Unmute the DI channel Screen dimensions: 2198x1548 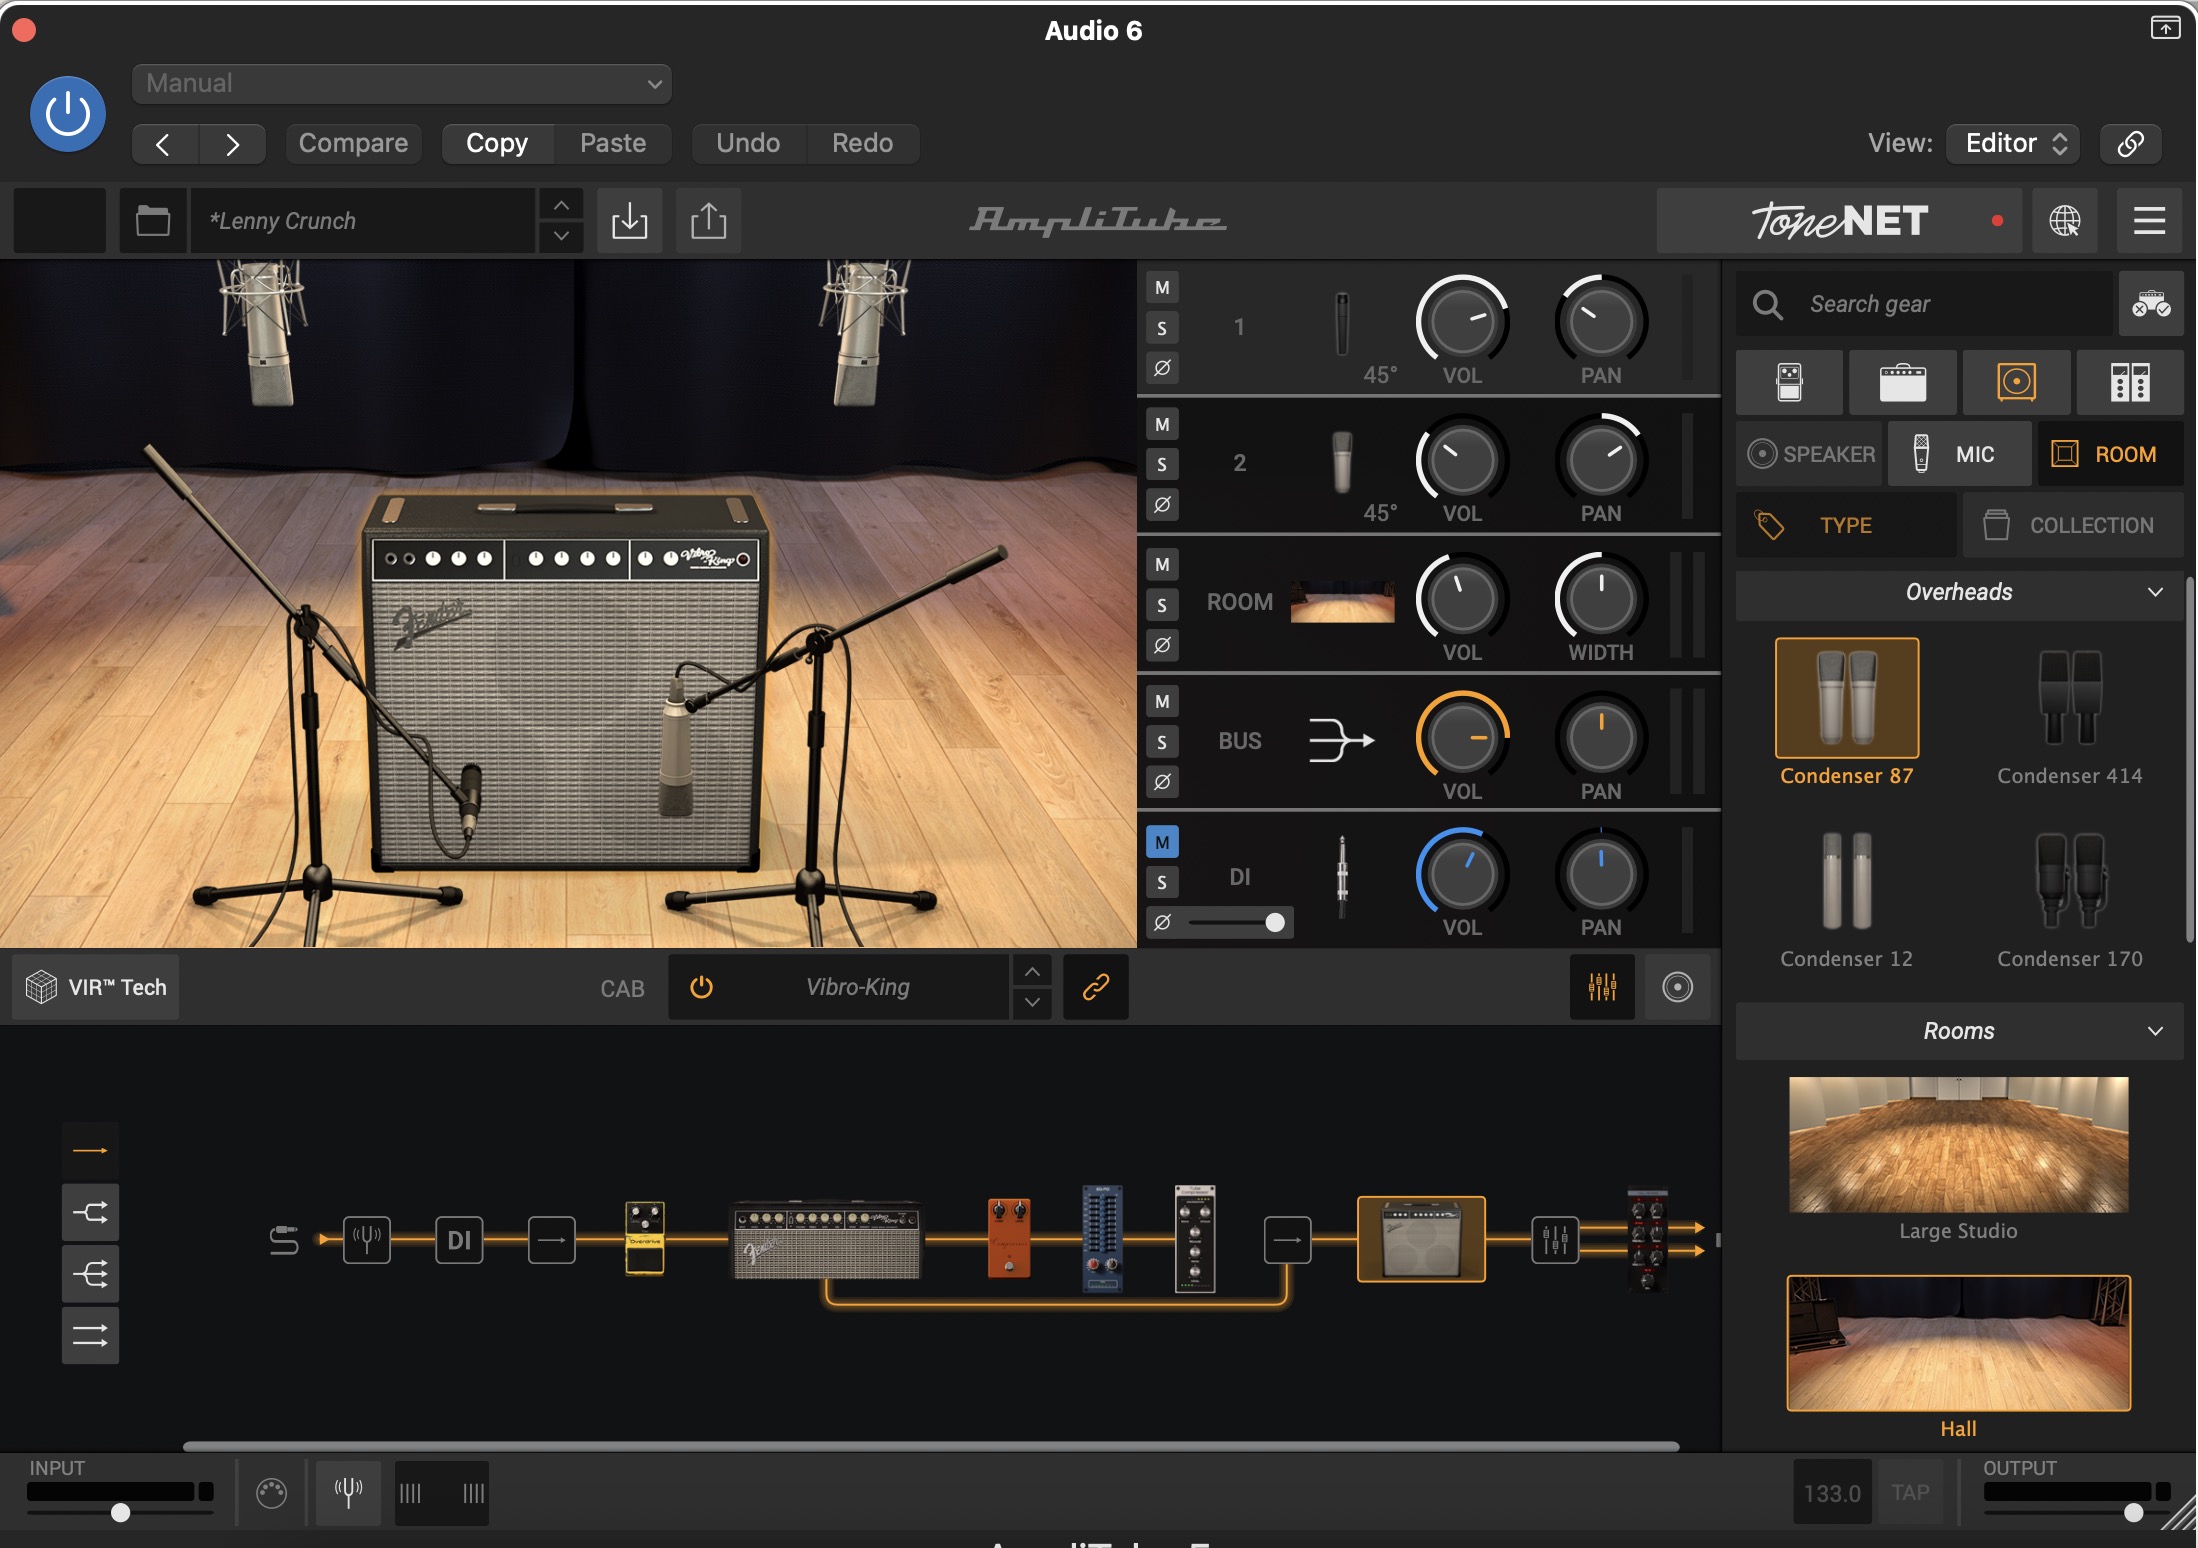[1162, 842]
